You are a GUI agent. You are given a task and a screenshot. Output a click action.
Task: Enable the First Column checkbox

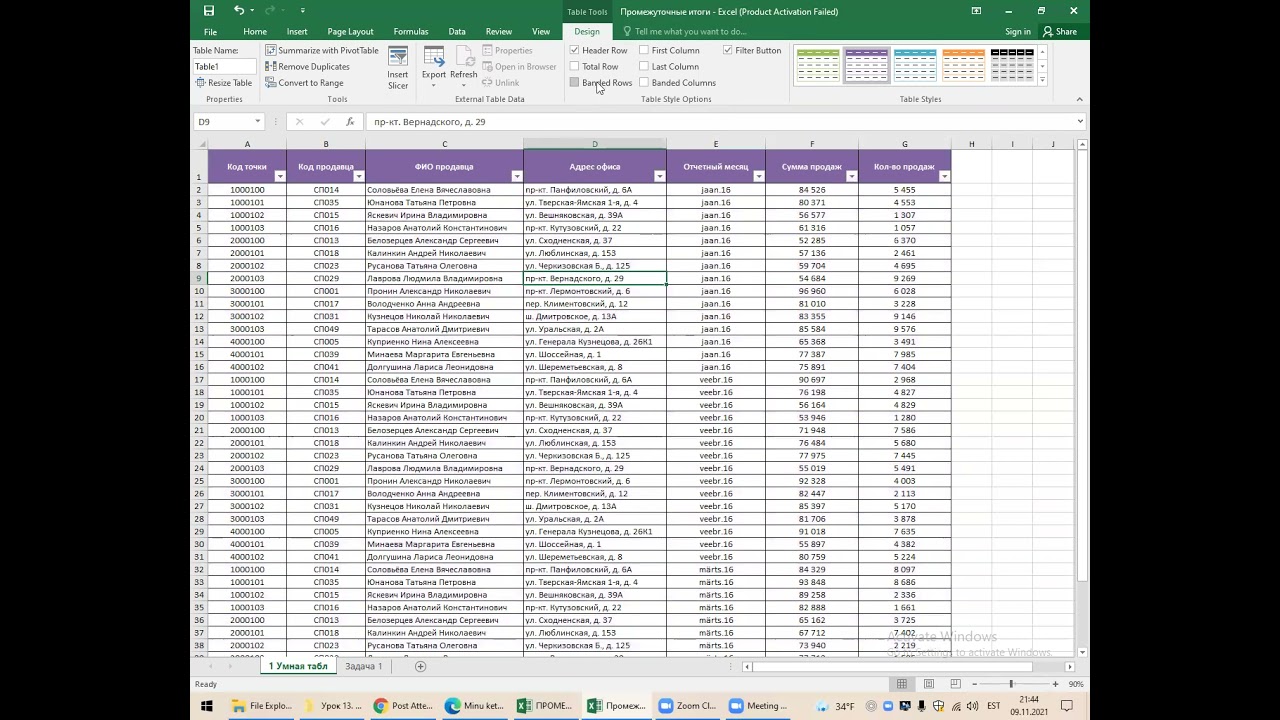[644, 50]
